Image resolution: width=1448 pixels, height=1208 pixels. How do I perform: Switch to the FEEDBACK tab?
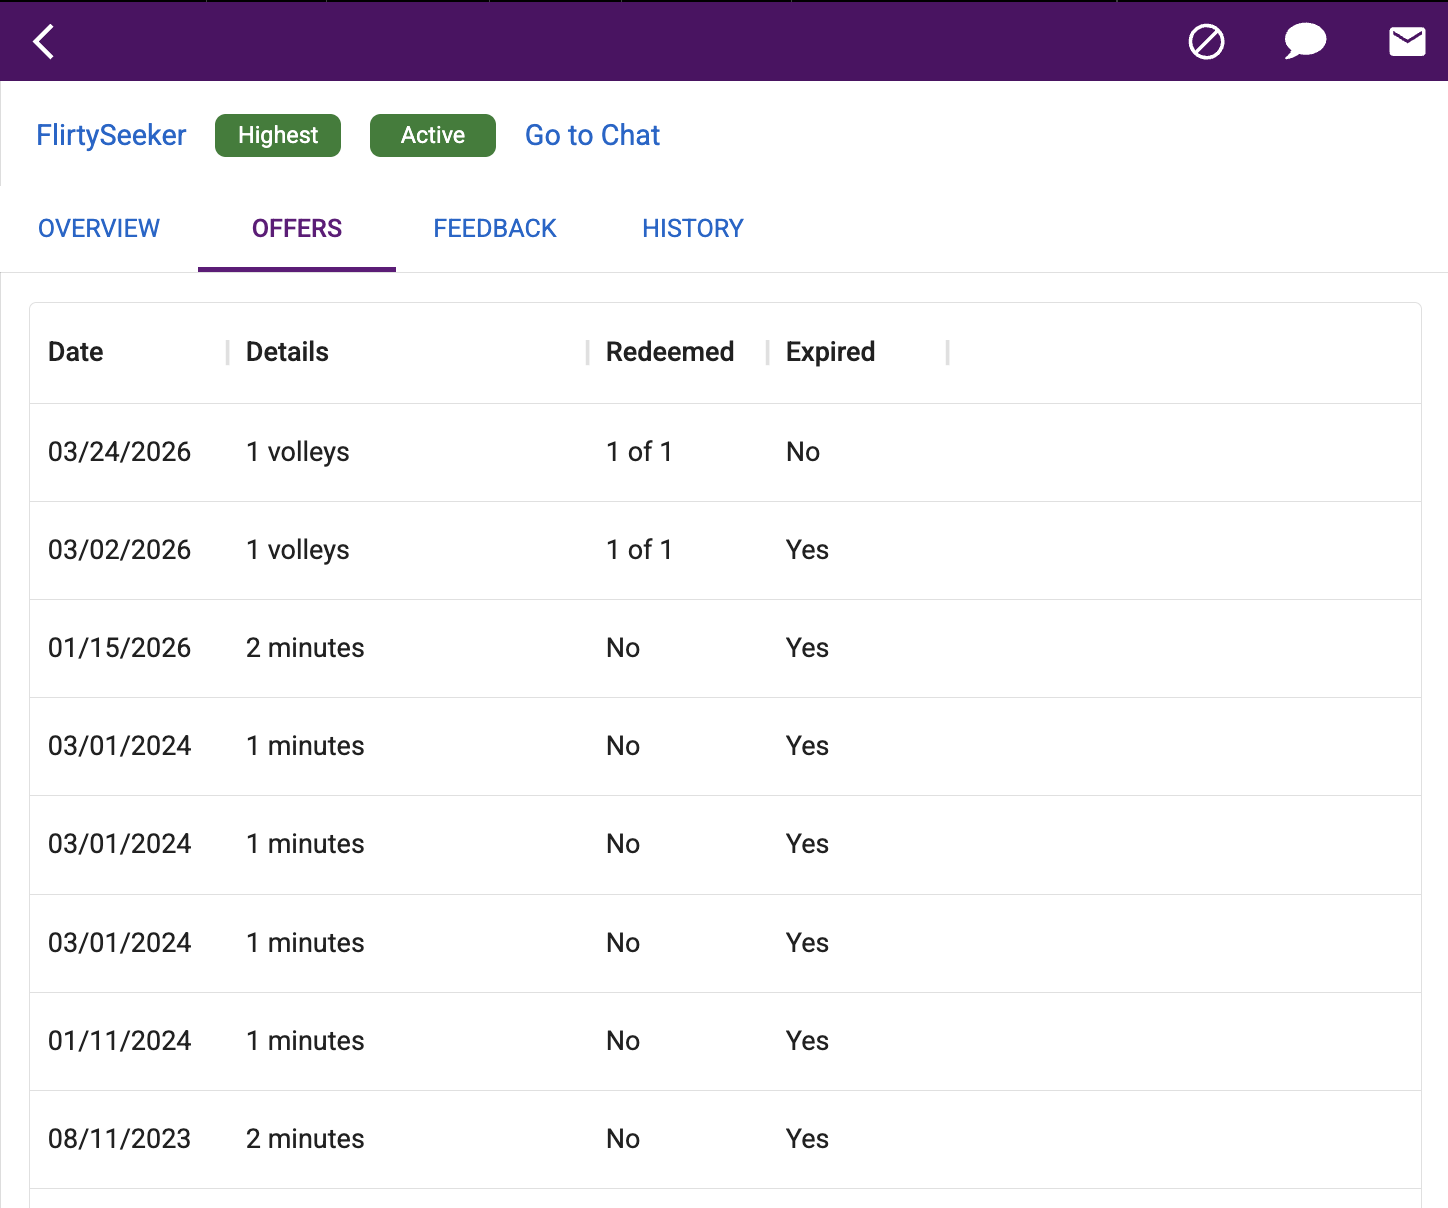click(495, 228)
